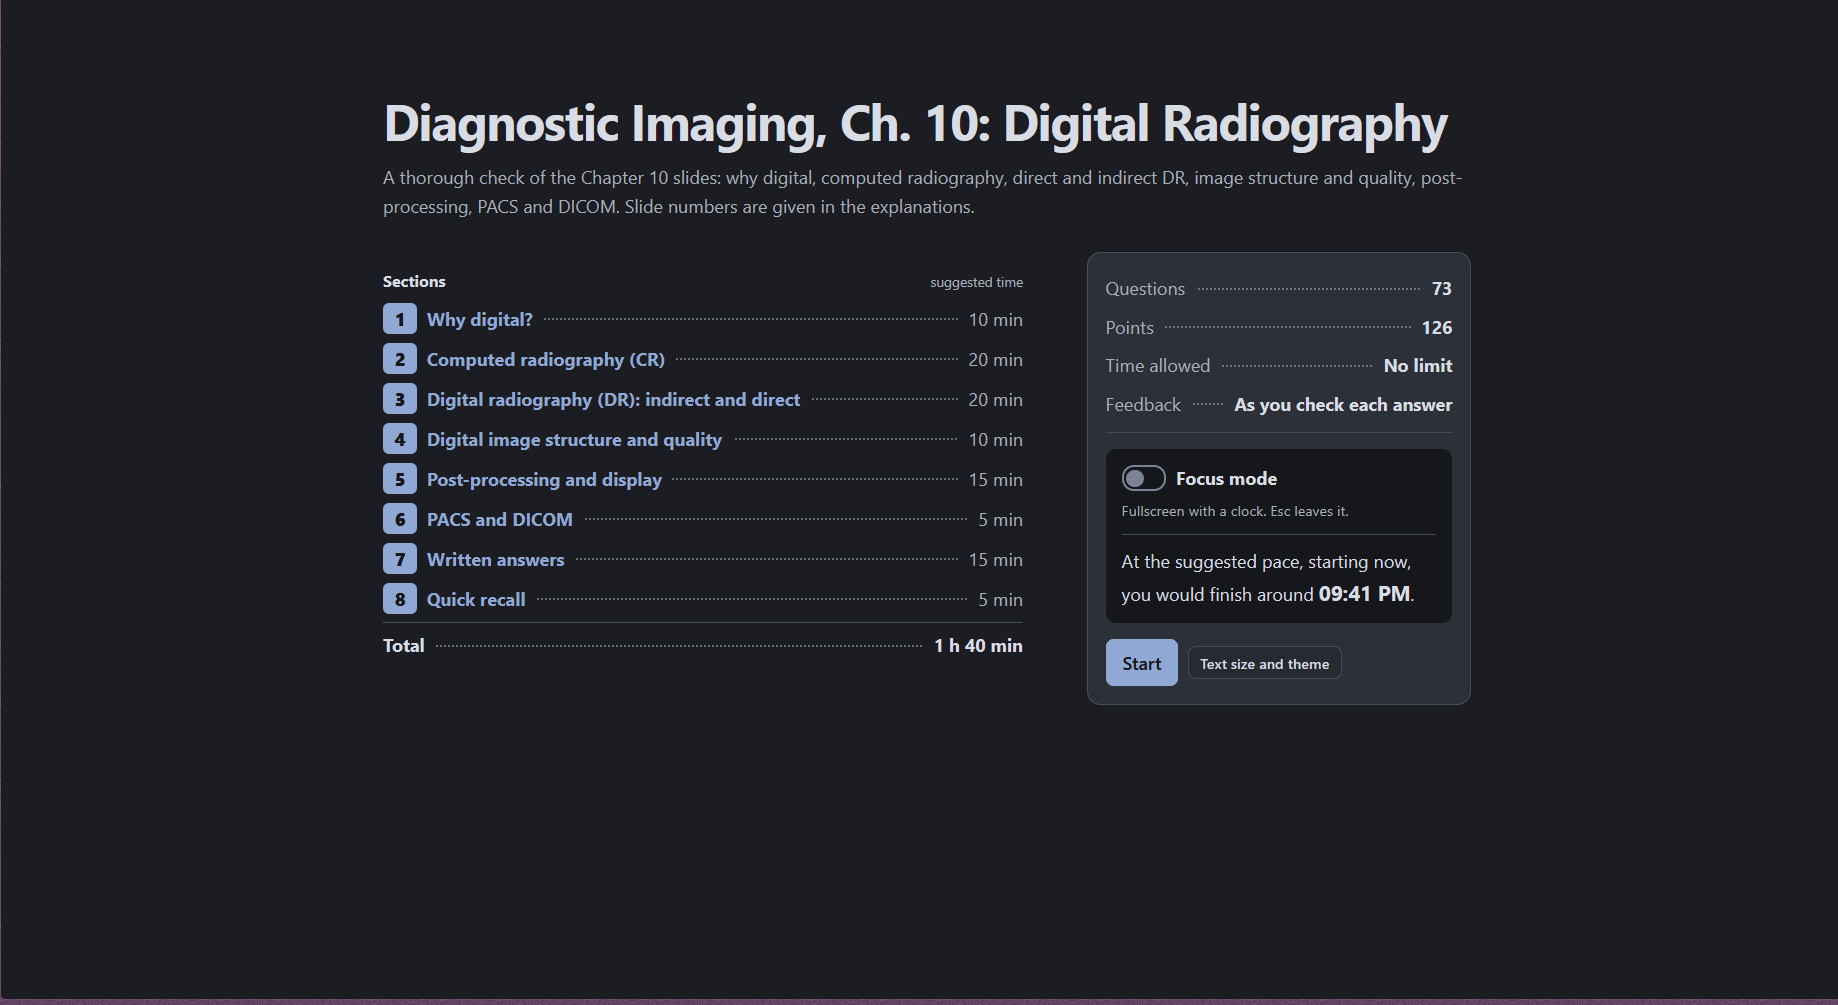Go to Digital radiography (DR): indirect and direct

pyautogui.click(x=613, y=399)
